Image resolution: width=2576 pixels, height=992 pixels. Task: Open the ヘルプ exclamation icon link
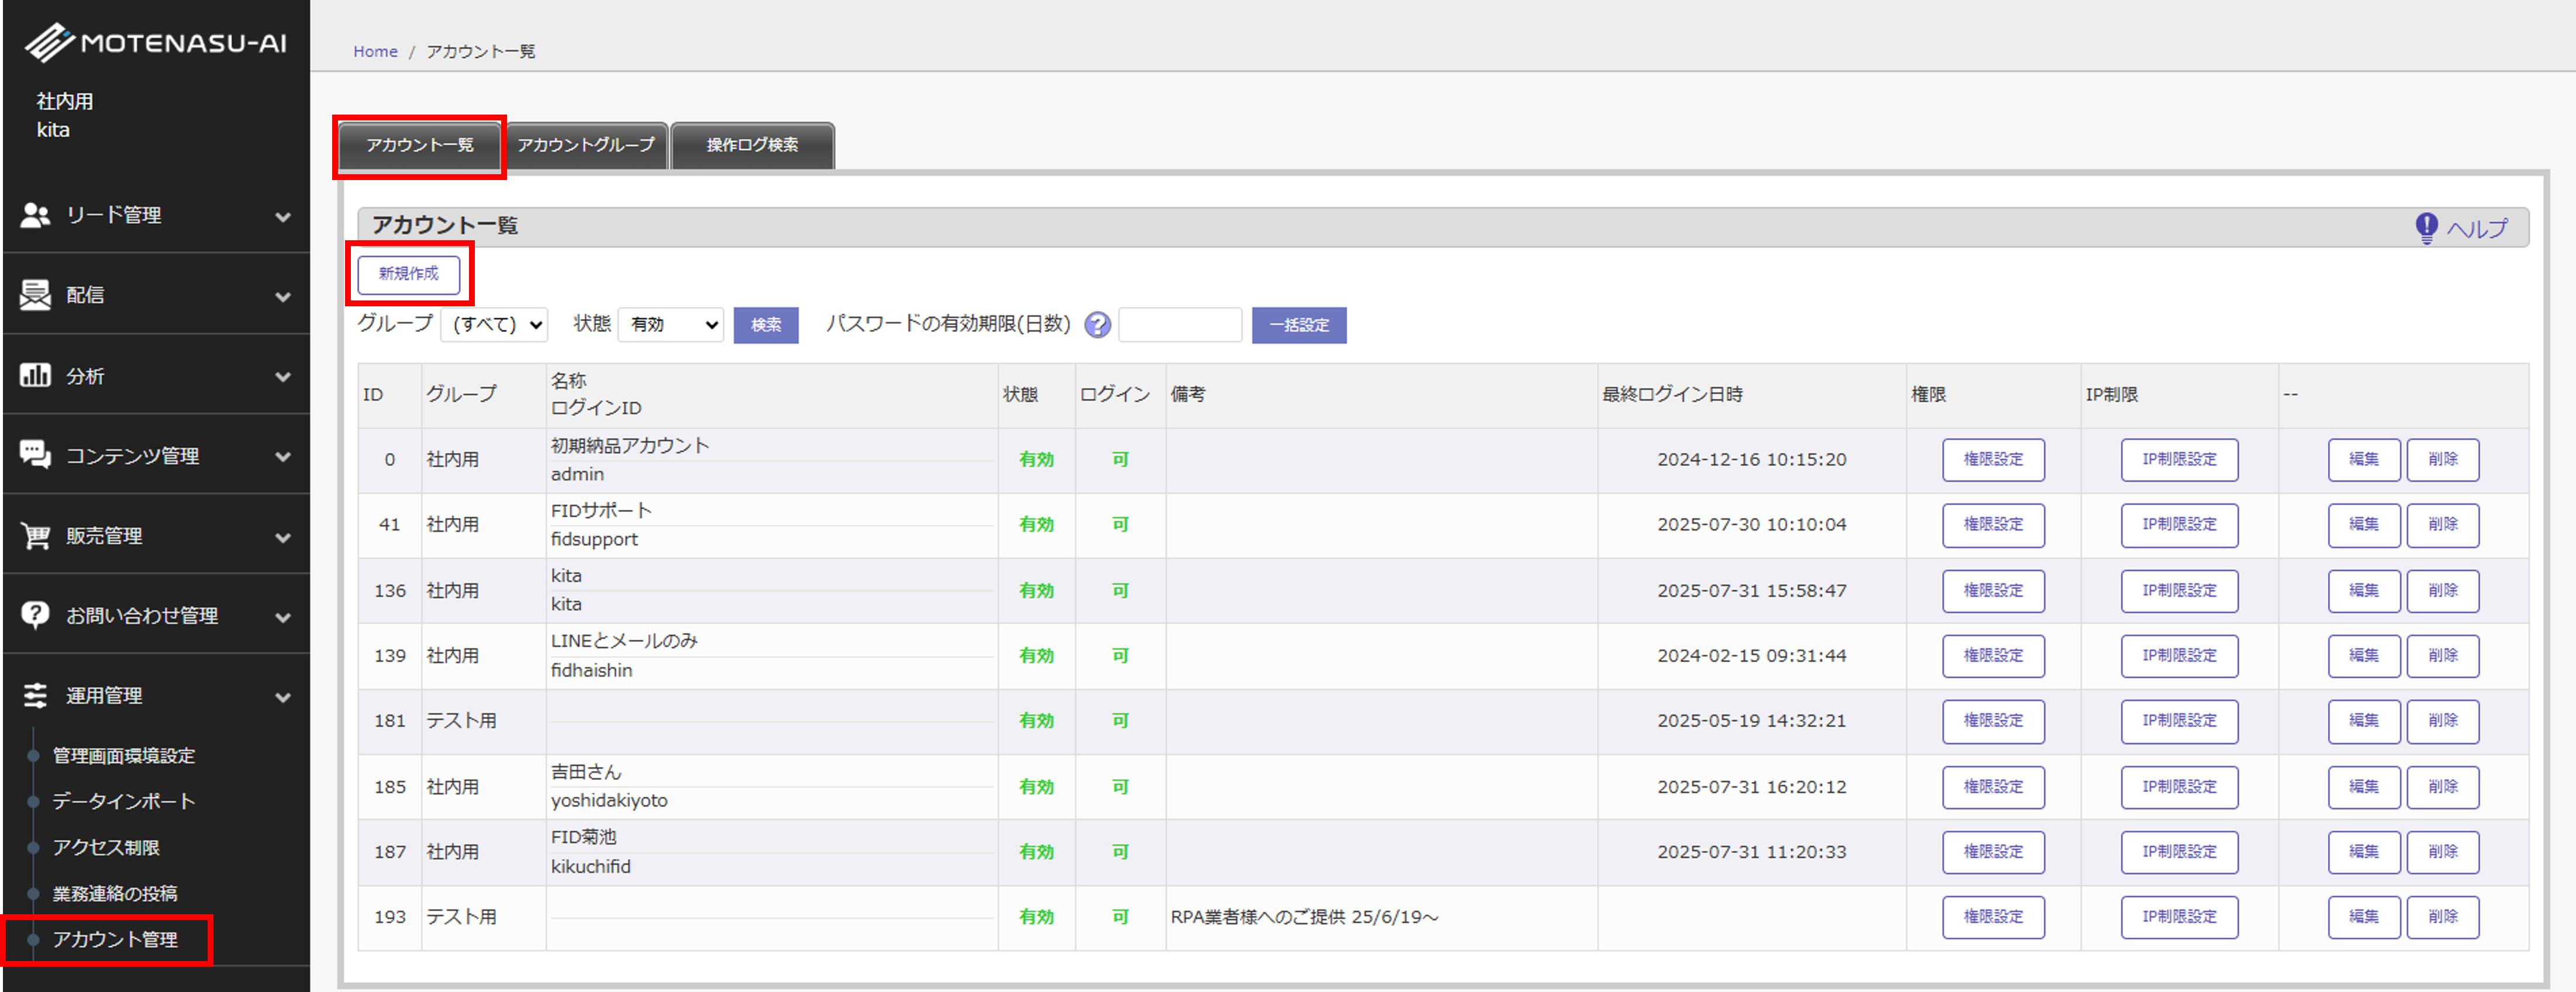(x=2426, y=228)
